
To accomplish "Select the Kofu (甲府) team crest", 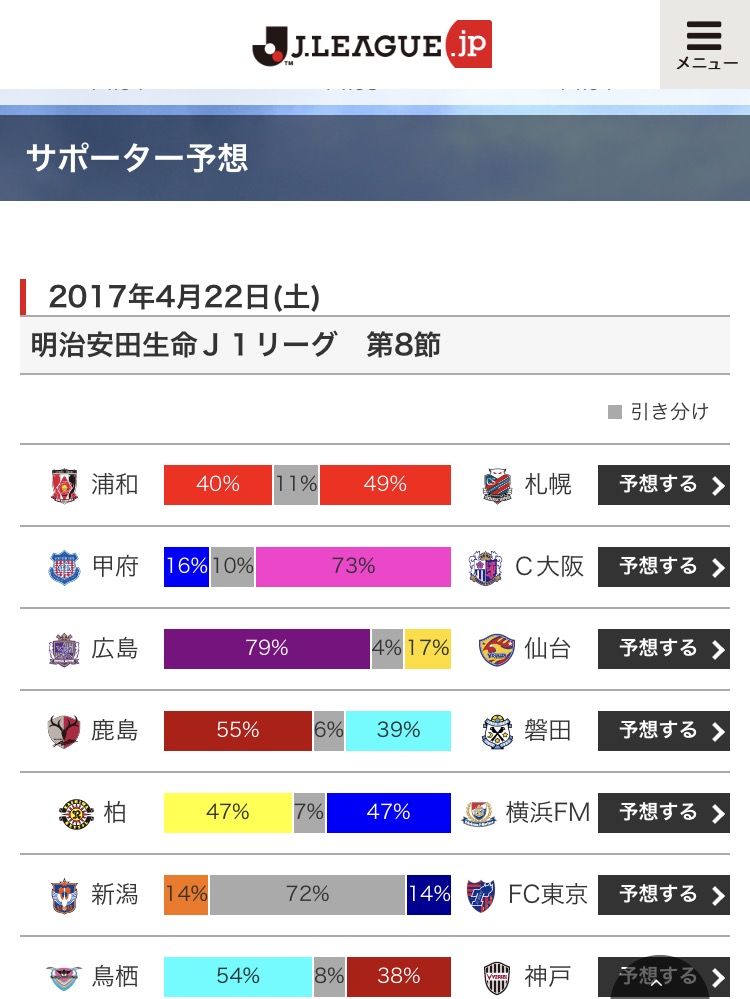I will (64, 567).
